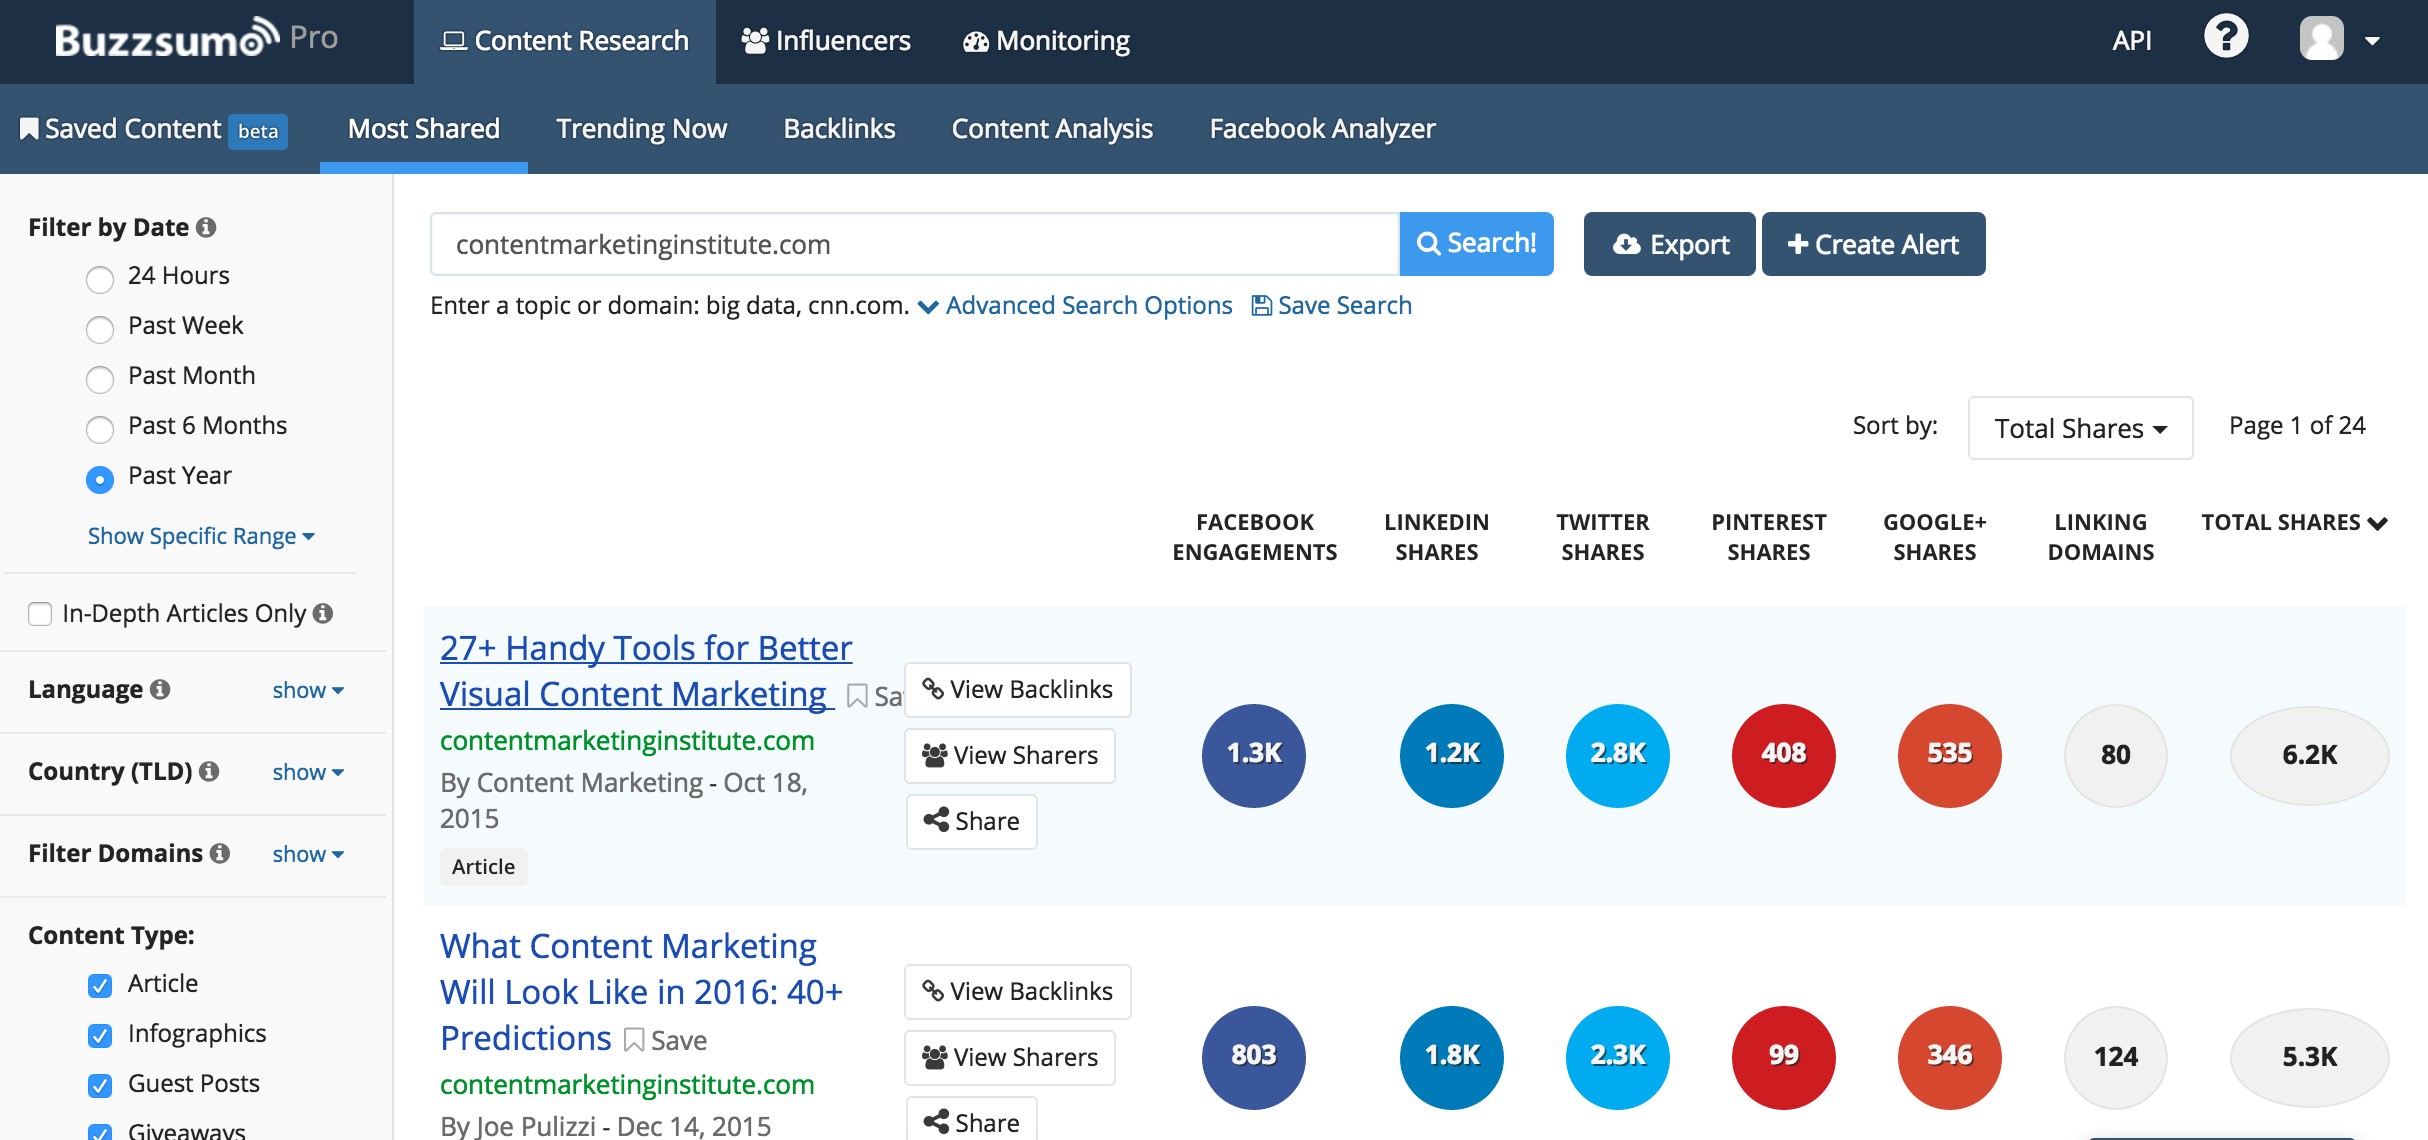Switch to the Backlinks tab

(x=840, y=129)
